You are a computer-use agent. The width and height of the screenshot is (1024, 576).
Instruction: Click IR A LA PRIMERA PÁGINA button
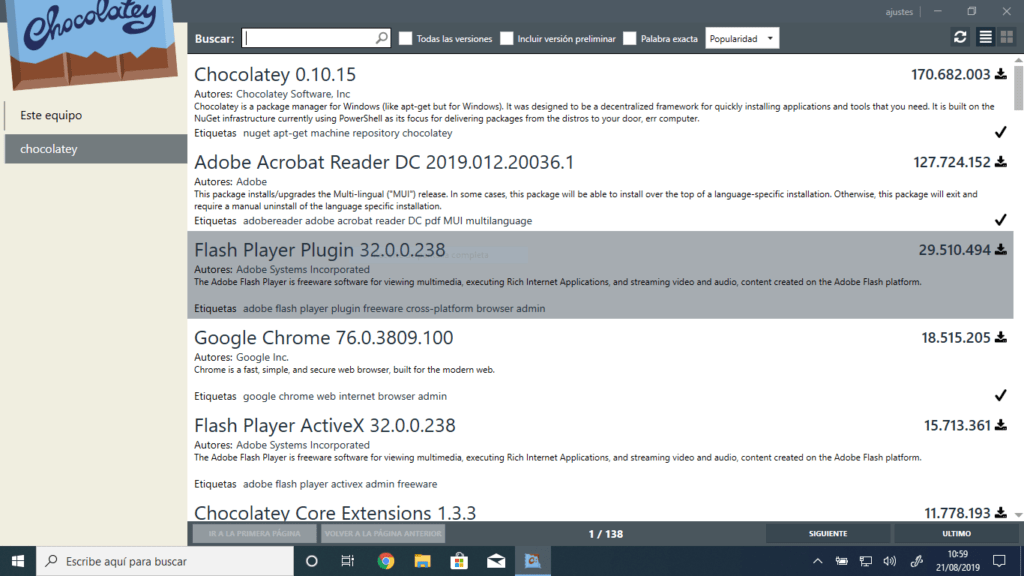point(254,534)
